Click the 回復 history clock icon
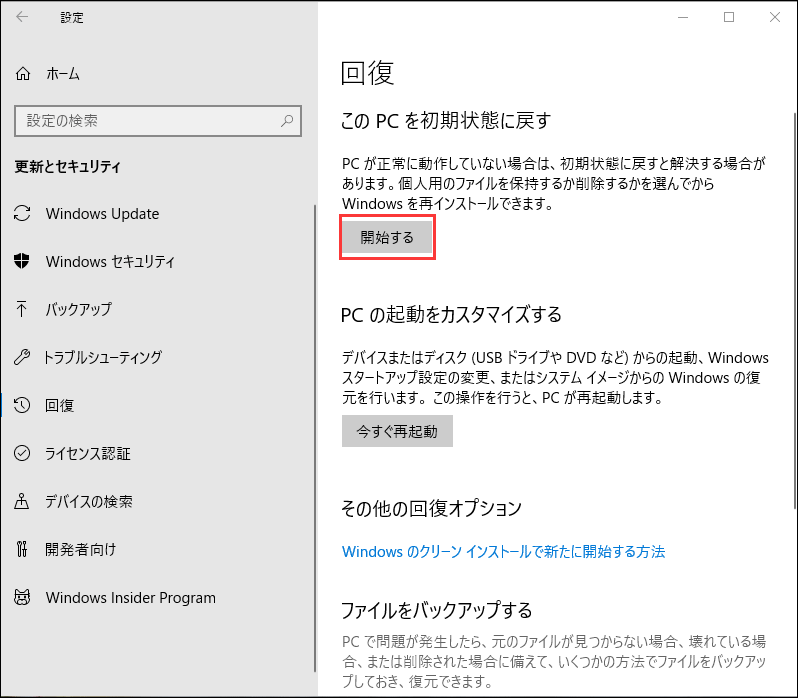Image resolution: width=798 pixels, height=698 pixels. [22, 405]
